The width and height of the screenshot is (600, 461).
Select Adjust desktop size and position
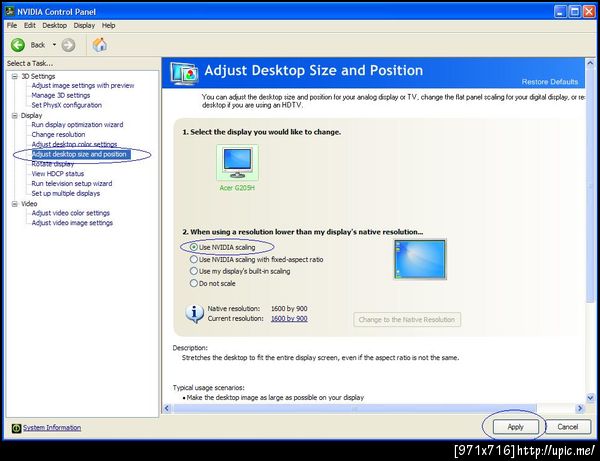point(81,154)
